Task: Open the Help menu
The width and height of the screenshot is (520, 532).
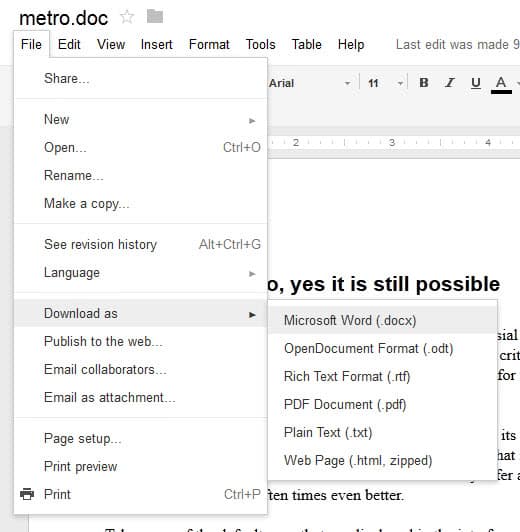Action: (x=351, y=44)
